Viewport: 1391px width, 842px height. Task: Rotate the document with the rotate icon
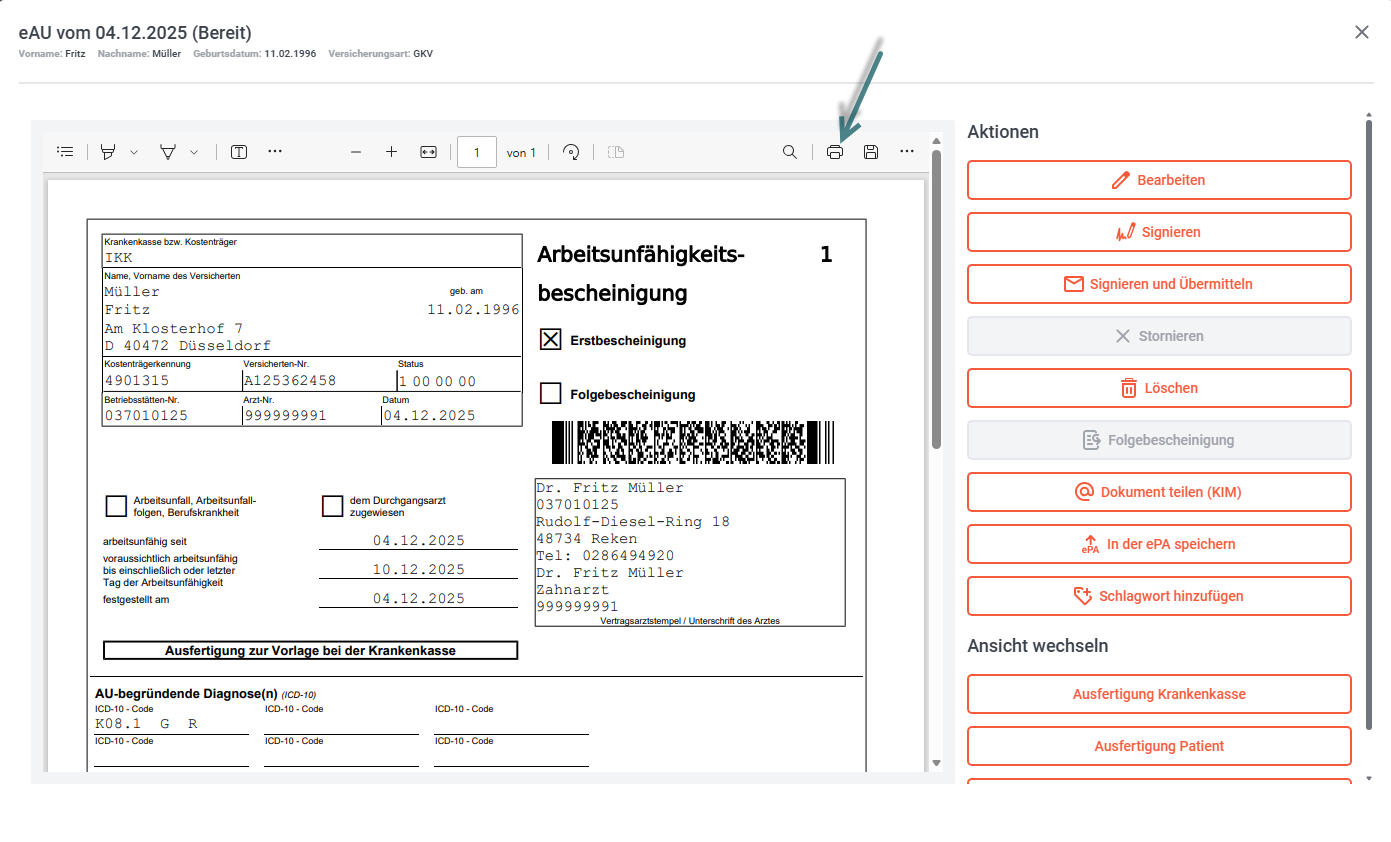(571, 152)
